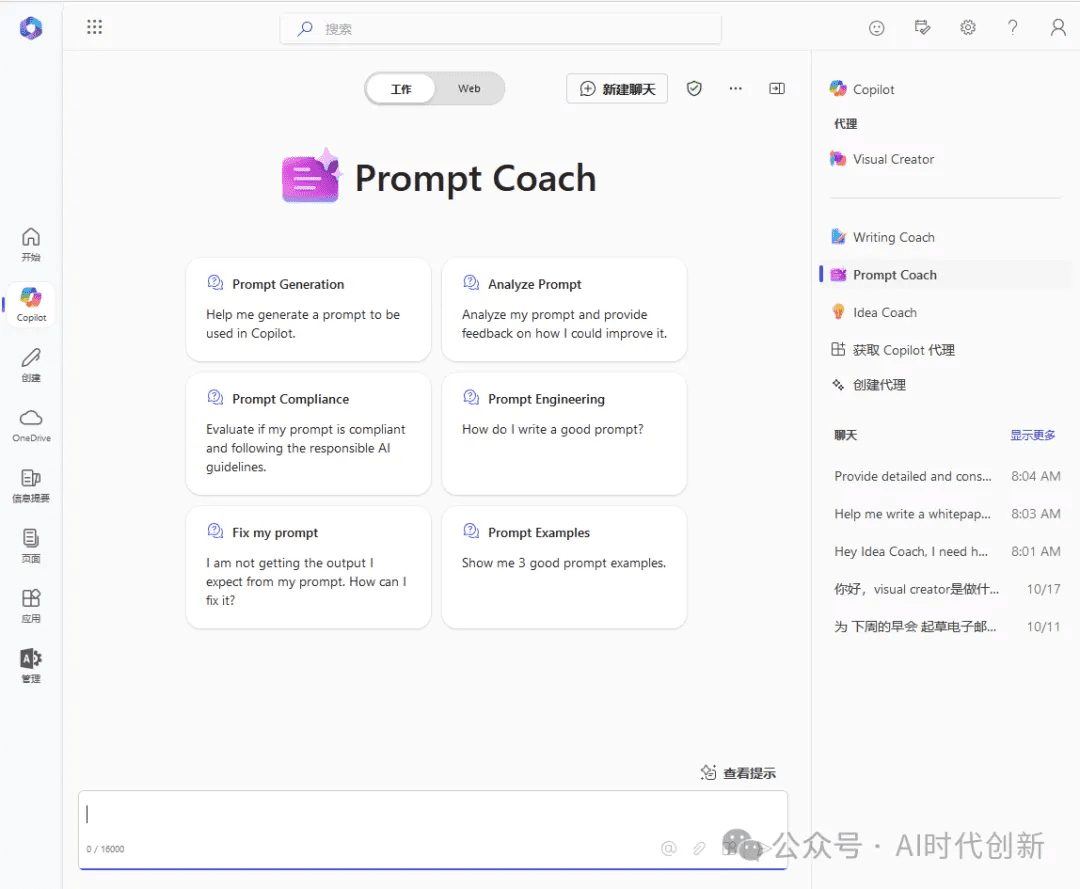The image size is (1080, 889).
Task: Open Copilot in right panel
Action: click(x=862, y=89)
